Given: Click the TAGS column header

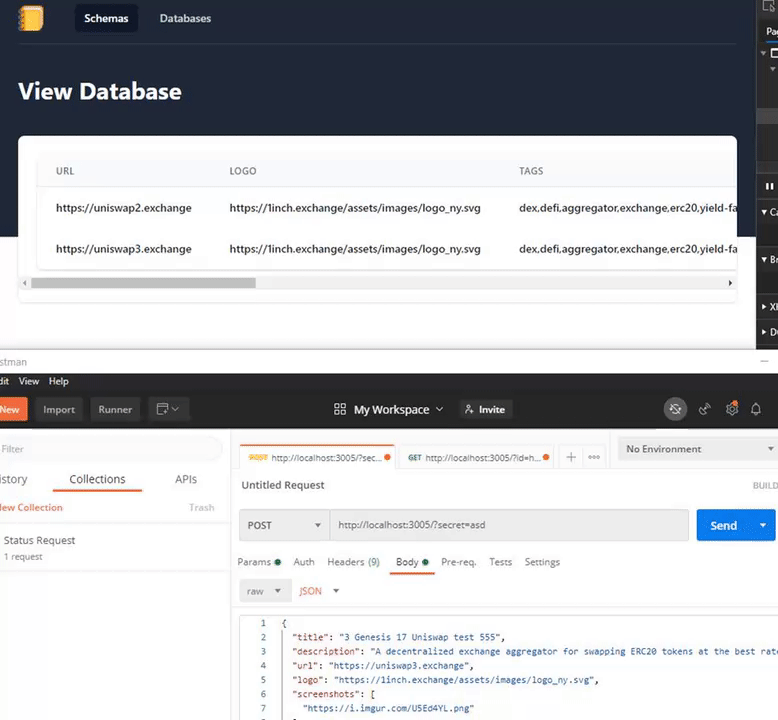Looking at the screenshot, I should tap(531, 171).
